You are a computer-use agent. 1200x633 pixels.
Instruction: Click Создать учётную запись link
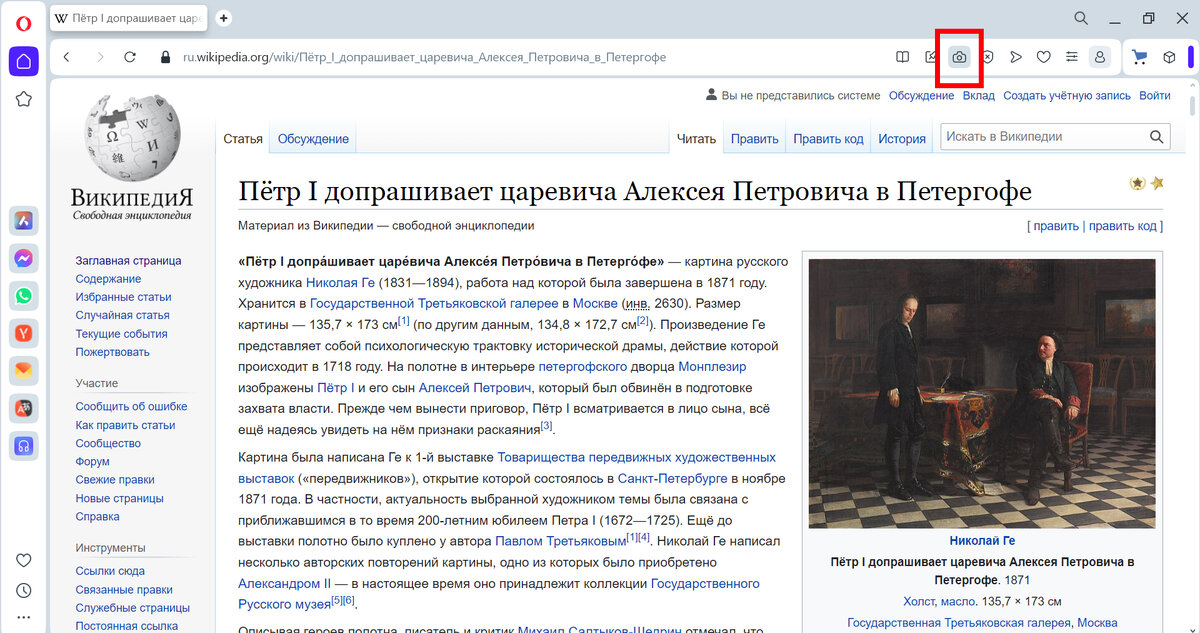coord(1067,96)
